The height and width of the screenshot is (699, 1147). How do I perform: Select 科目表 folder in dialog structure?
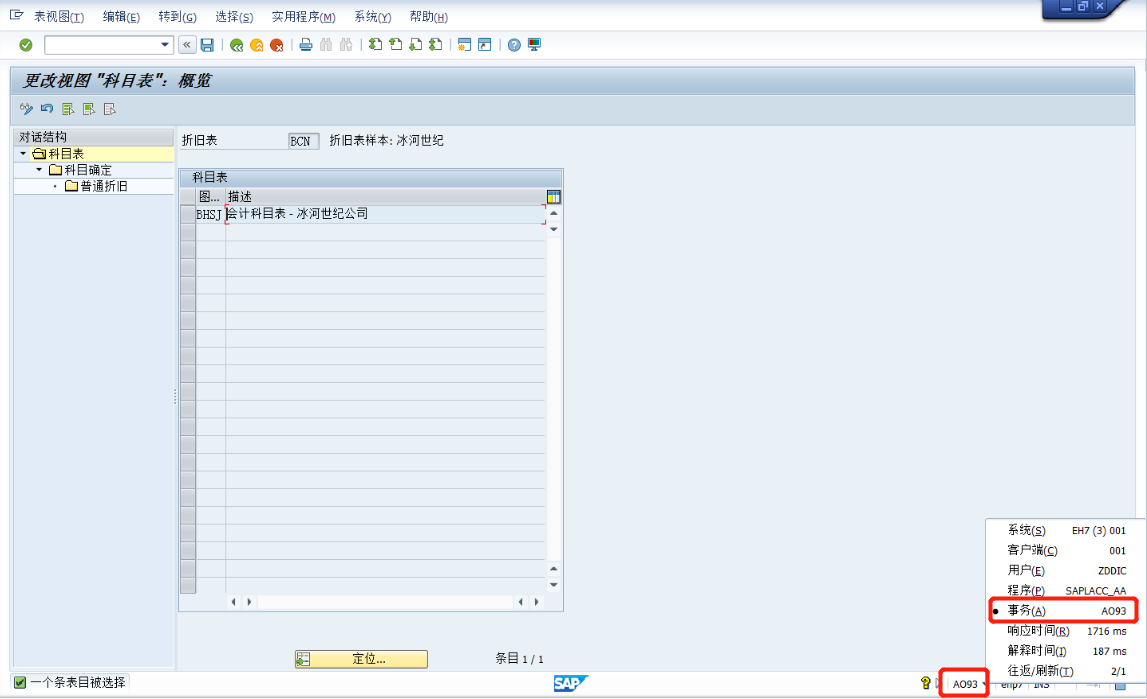point(59,154)
